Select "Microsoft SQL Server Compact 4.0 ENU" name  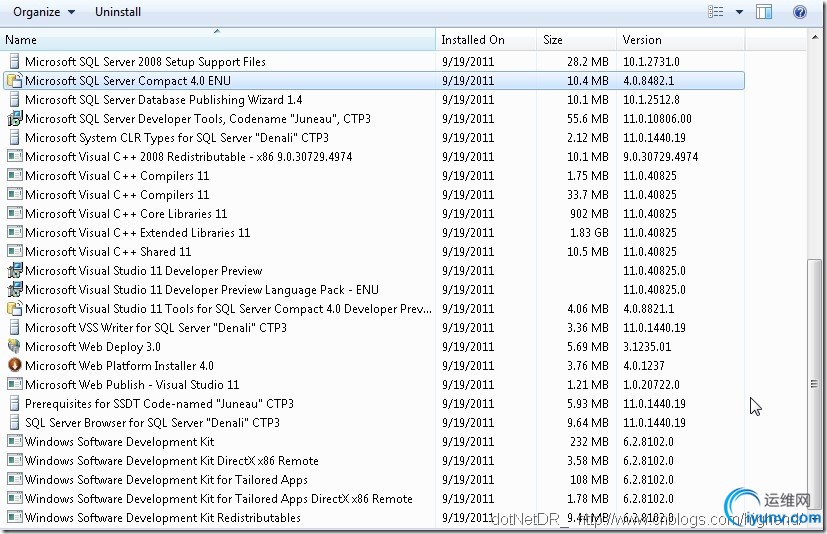[128, 81]
